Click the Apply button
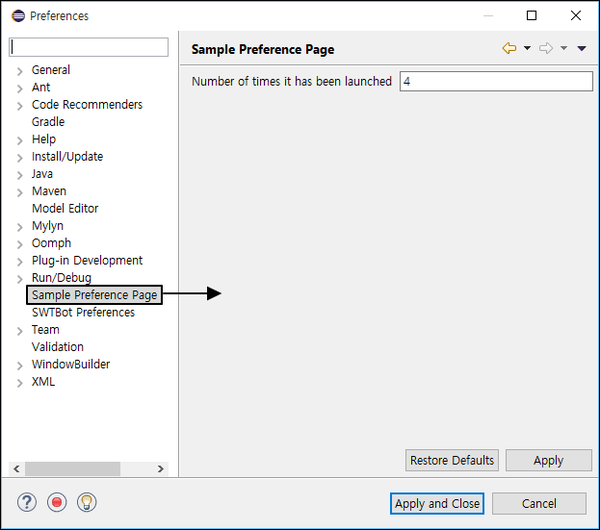 click(549, 460)
